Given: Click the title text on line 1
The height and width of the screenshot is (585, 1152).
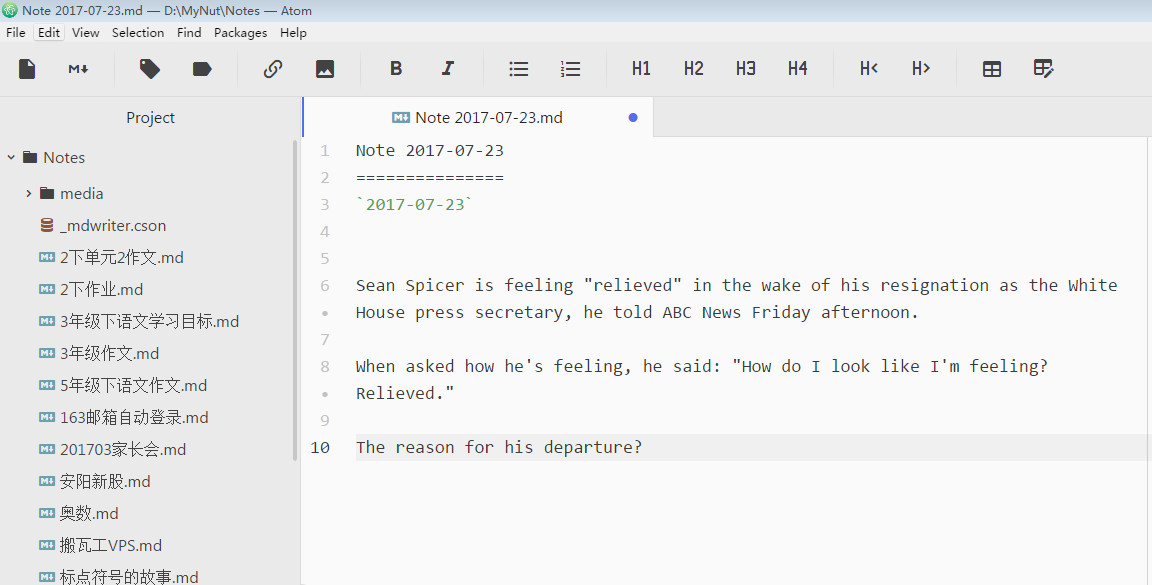Looking at the screenshot, I should [430, 151].
